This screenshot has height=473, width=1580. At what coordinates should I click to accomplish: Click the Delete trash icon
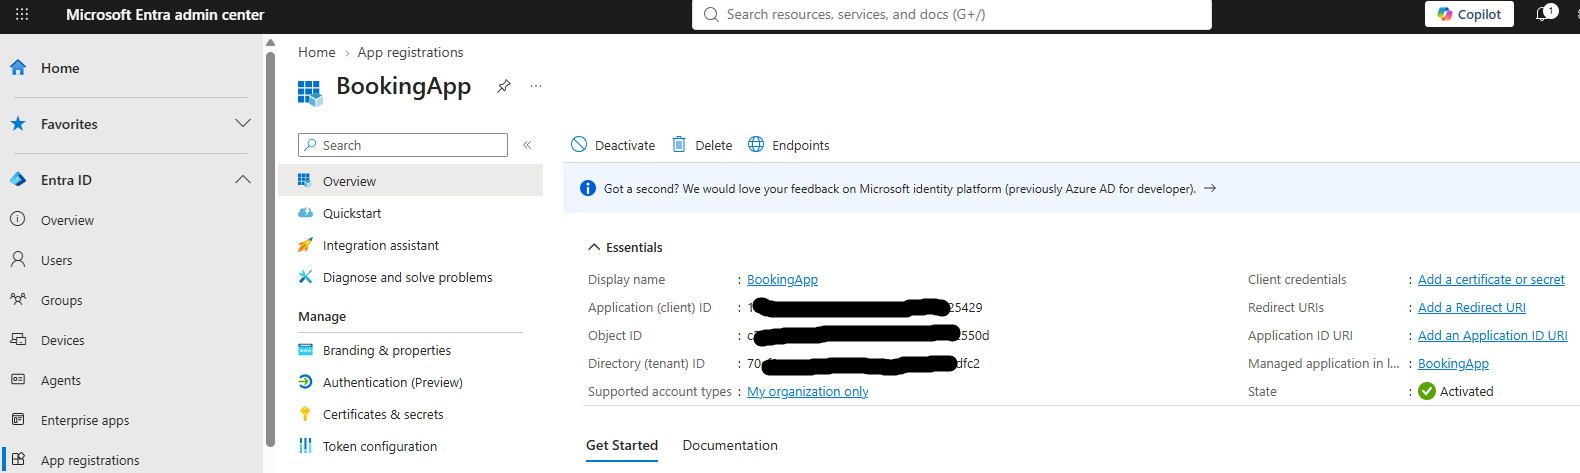tap(679, 144)
